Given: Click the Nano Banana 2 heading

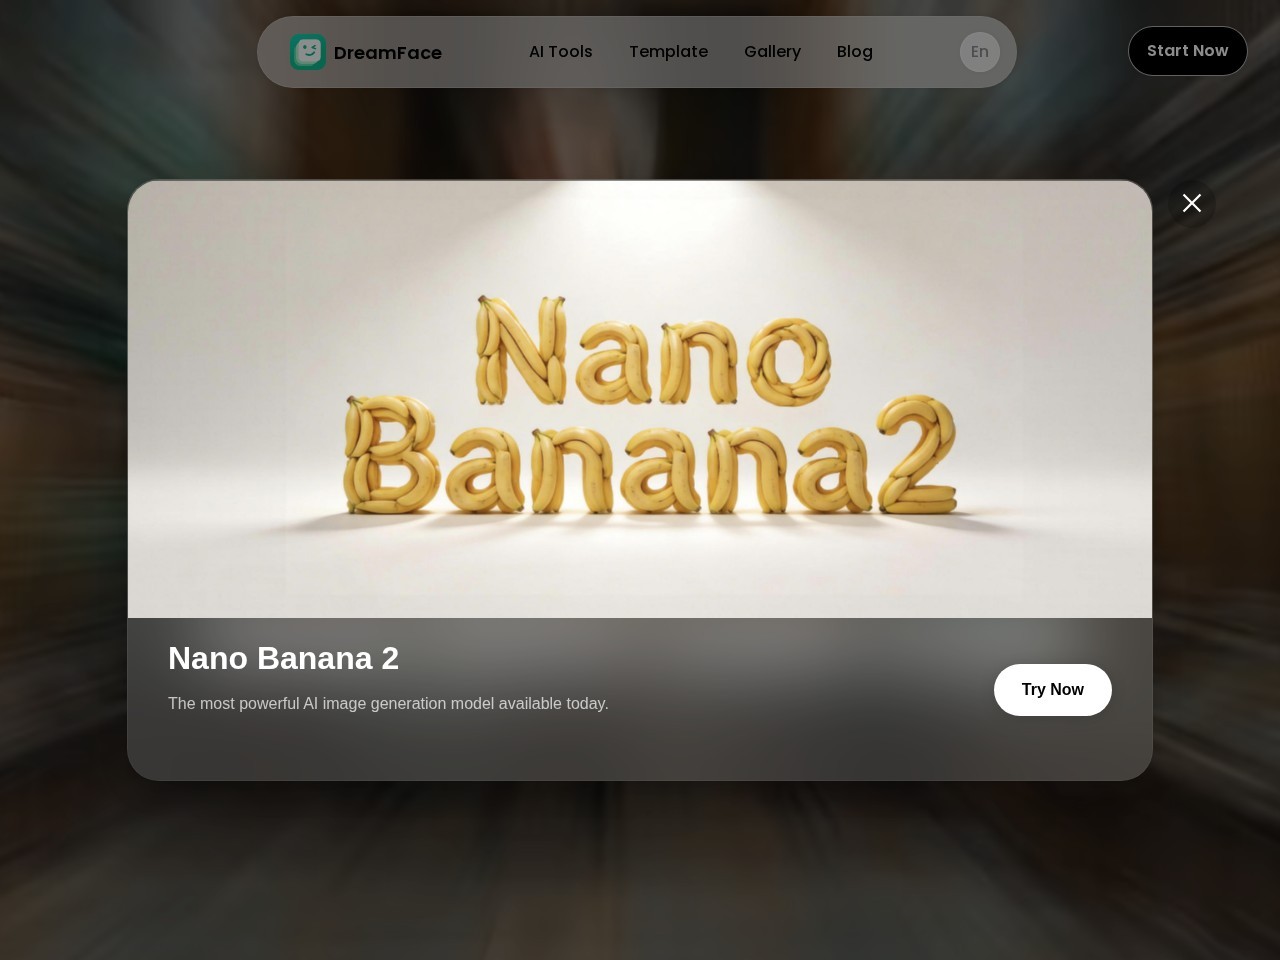Looking at the screenshot, I should (x=284, y=658).
